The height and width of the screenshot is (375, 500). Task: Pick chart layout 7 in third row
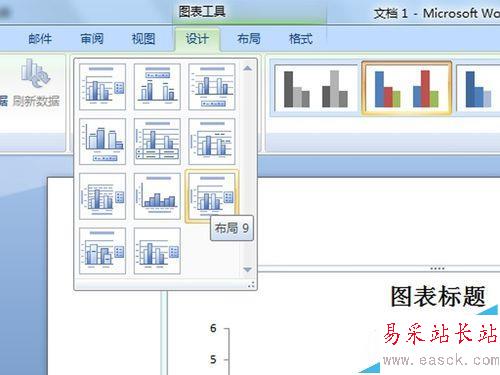tap(103, 196)
